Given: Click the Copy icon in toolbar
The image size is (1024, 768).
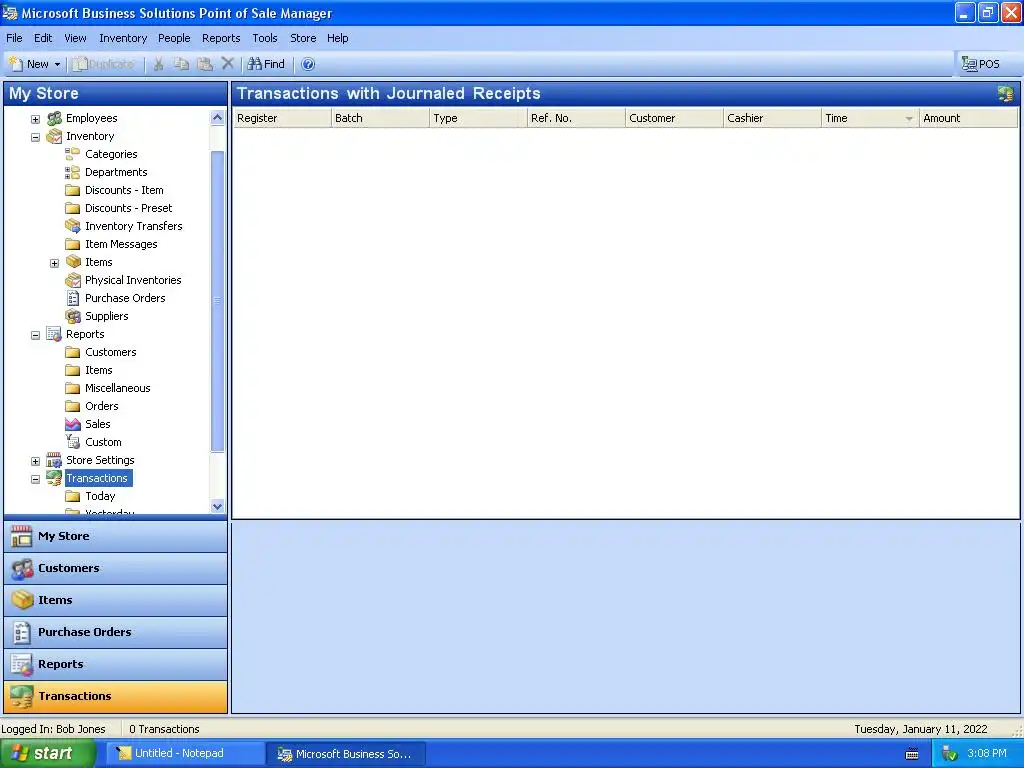Looking at the screenshot, I should [x=182, y=64].
